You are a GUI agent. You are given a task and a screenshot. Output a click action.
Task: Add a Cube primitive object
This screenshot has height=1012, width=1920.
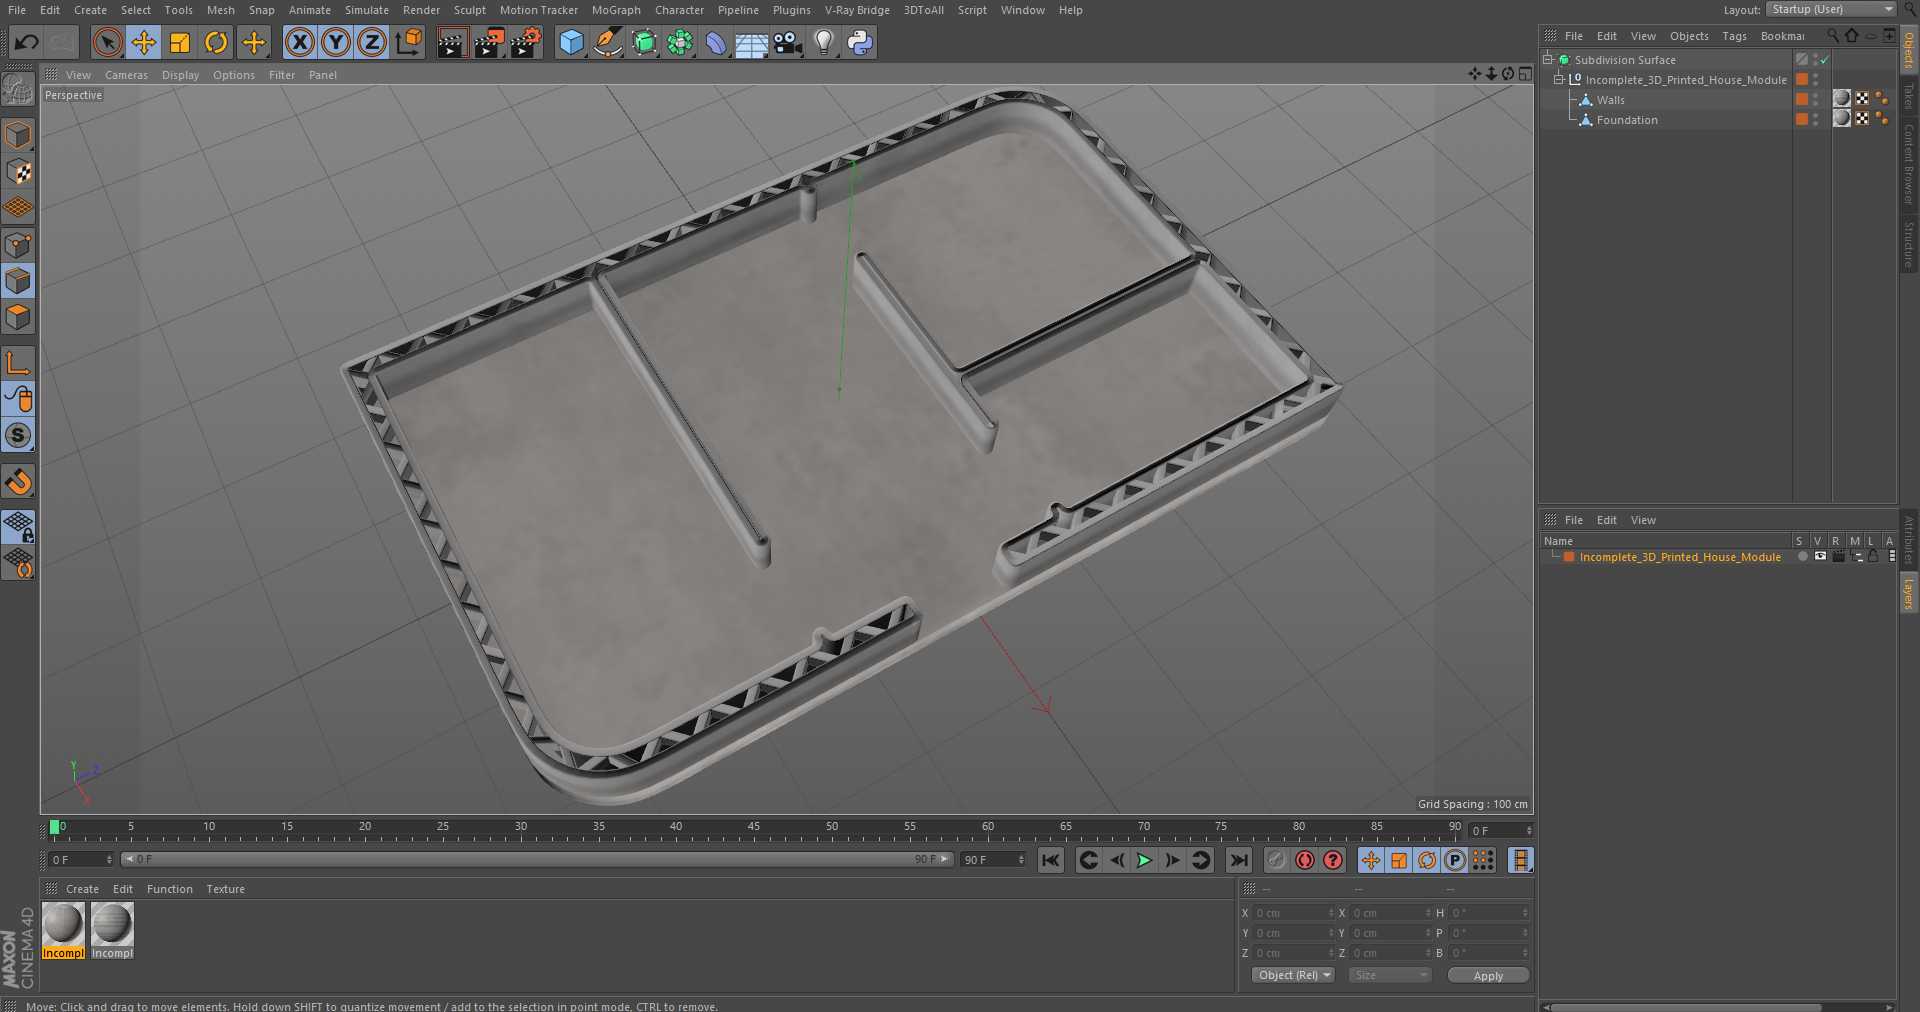571,42
